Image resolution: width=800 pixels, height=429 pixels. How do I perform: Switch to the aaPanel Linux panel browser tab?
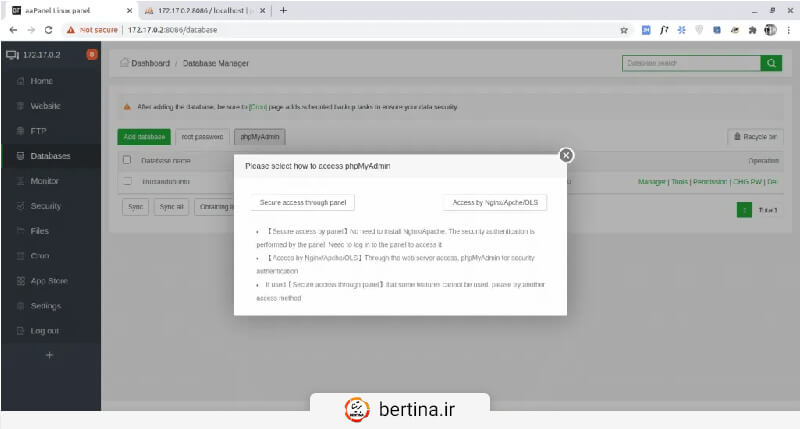[x=71, y=10]
